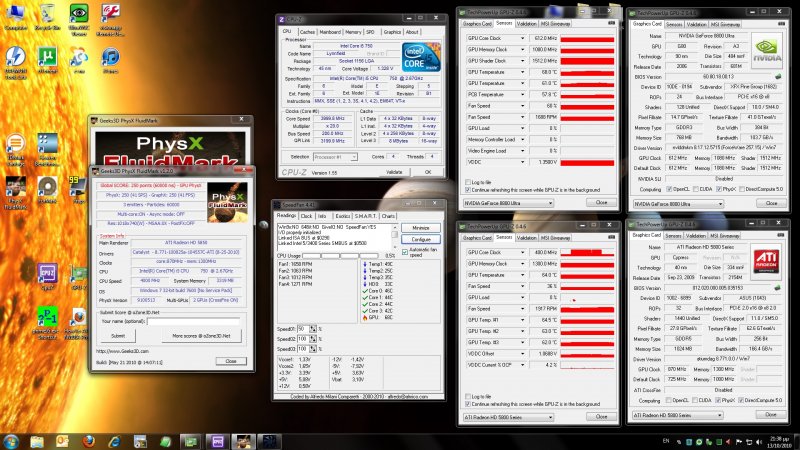Toggle the PhysX checkbox in NVIDIA GPU-Z
Screen dimensions: 800x450
(719, 189)
